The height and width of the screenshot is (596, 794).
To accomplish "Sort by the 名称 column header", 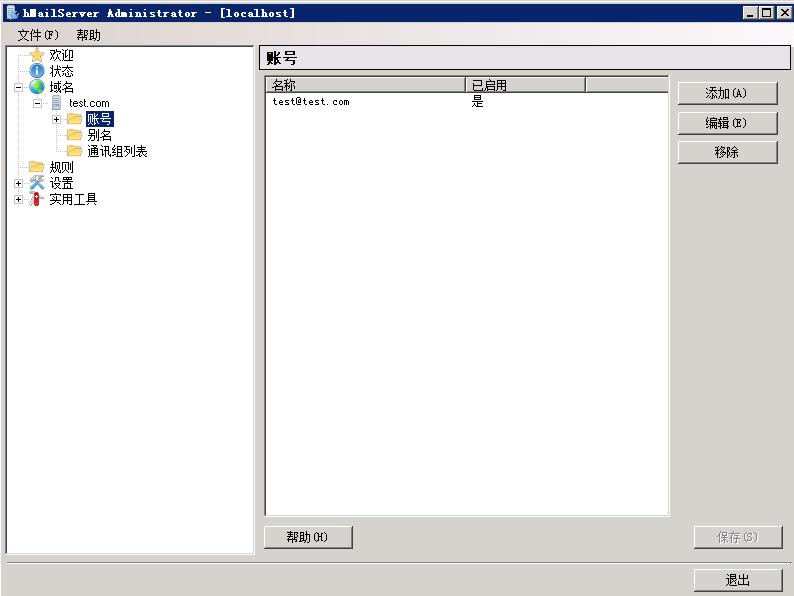I will point(366,85).
